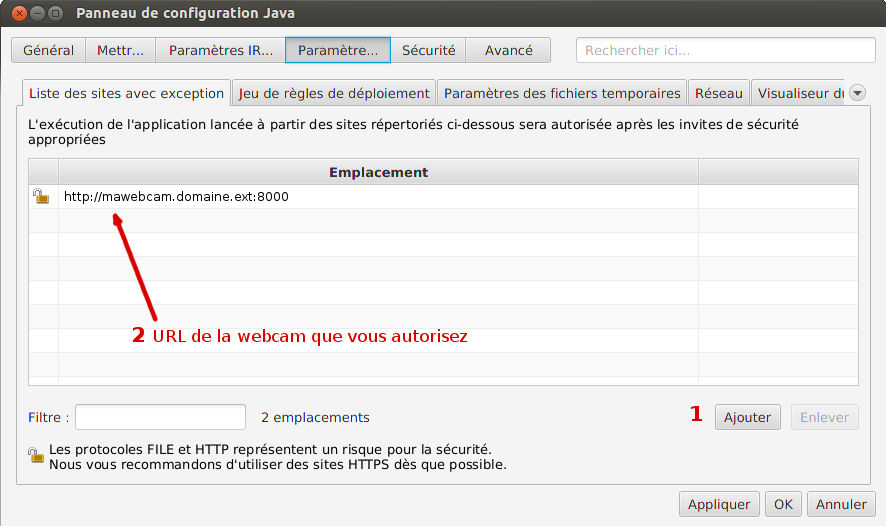Close the Panneau de configuration Java window
The height and width of the screenshot is (526, 886).
20,13
